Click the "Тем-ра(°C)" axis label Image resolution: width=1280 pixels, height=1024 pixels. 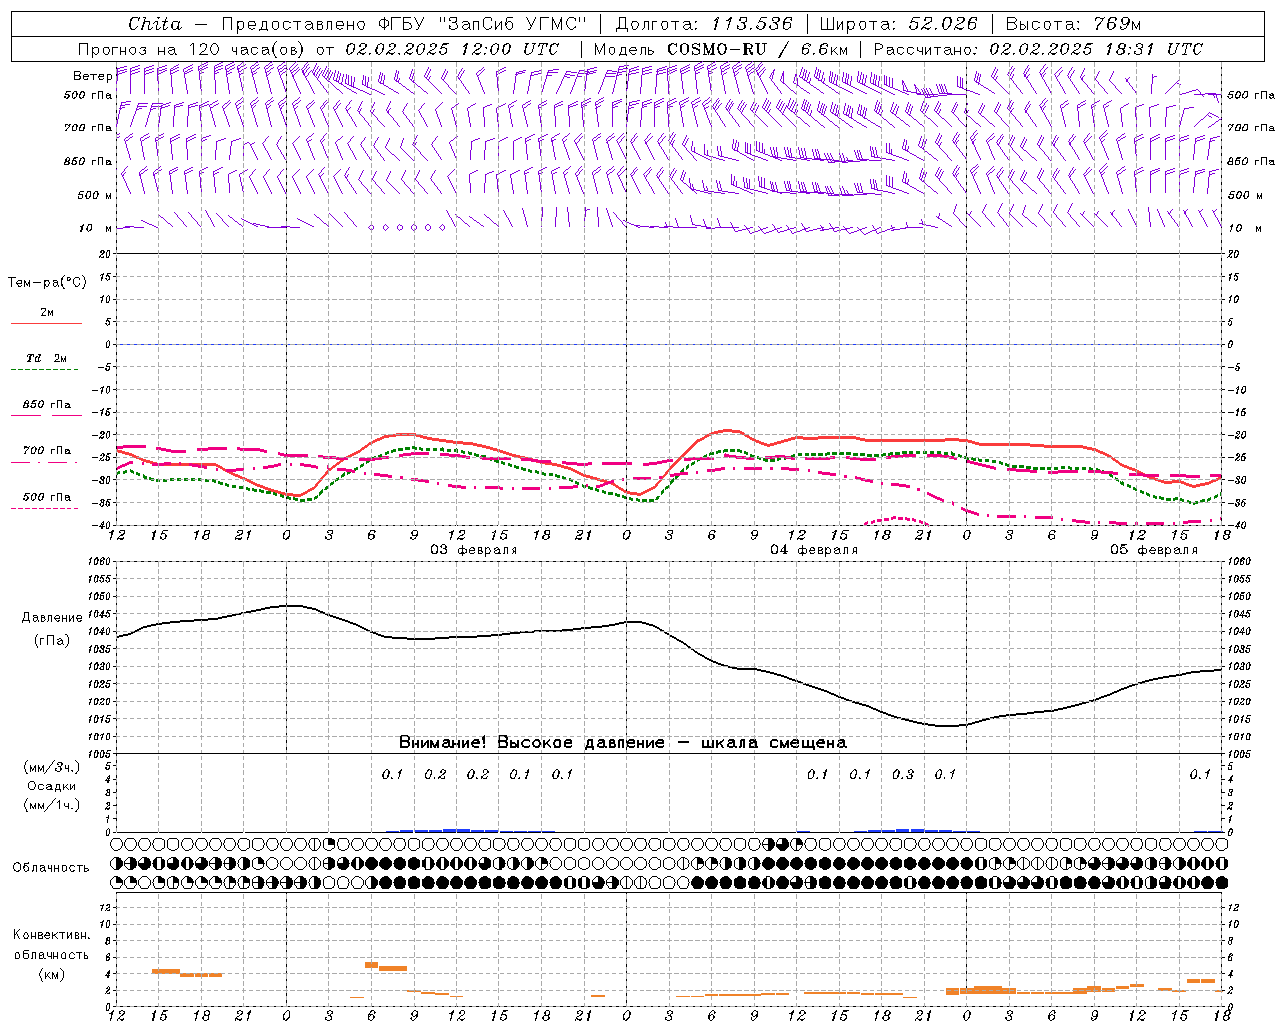(47, 283)
